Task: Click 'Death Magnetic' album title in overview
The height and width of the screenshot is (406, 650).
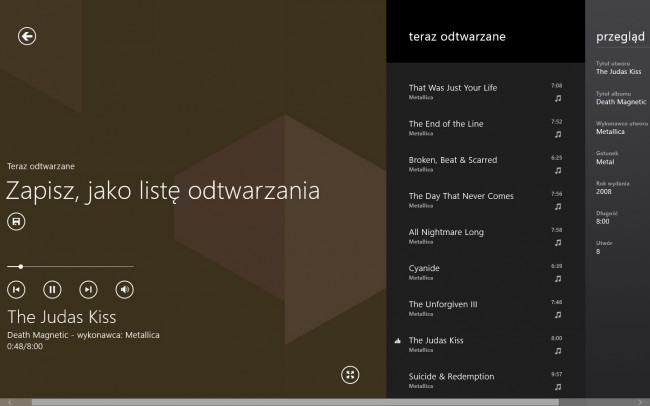Action: (x=621, y=102)
